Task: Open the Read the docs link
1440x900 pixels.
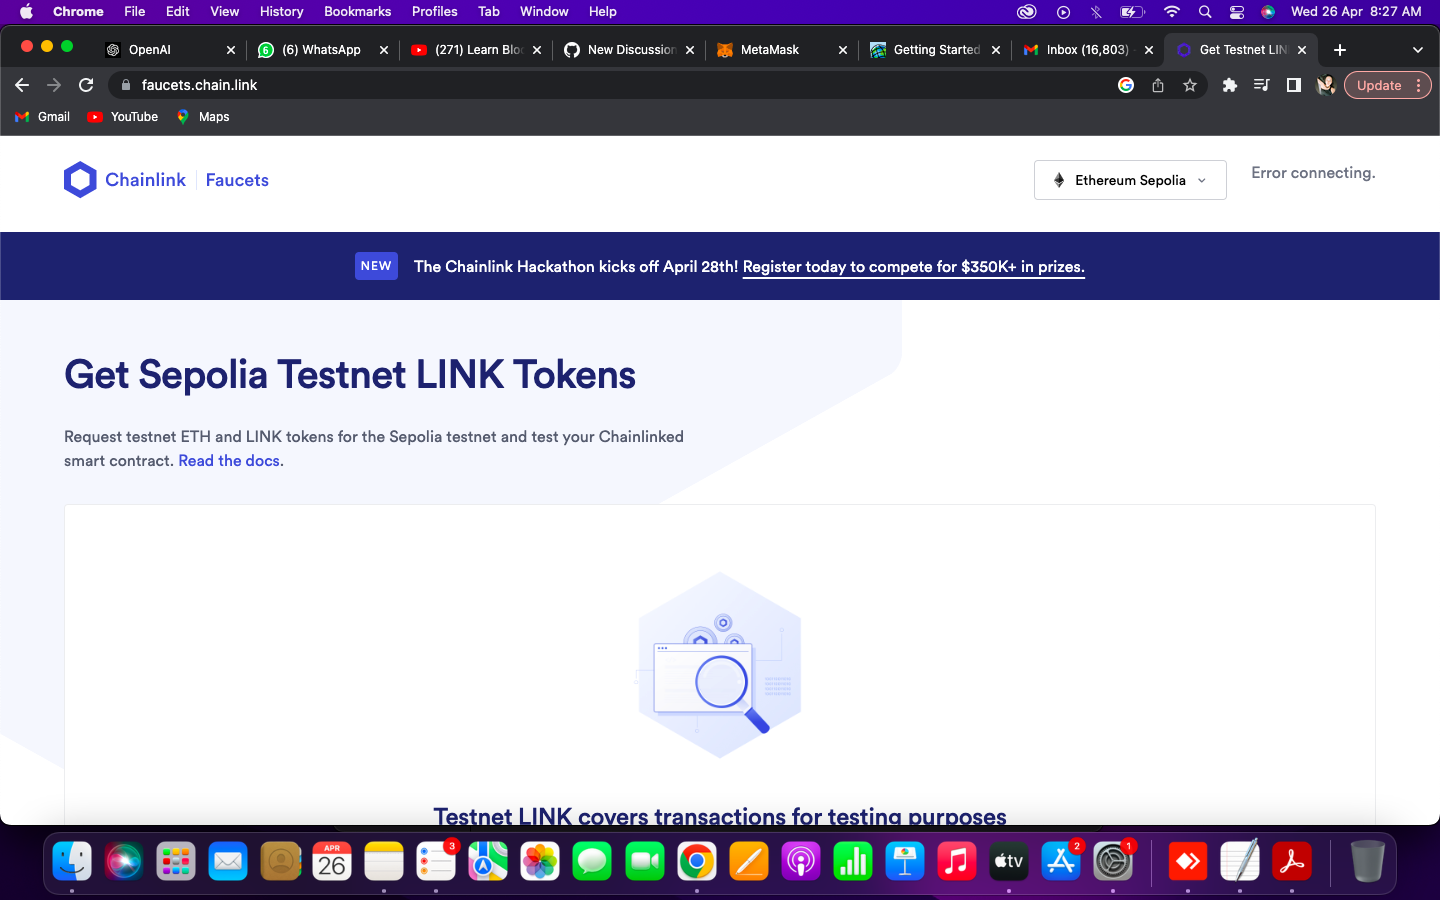Action: (x=229, y=461)
